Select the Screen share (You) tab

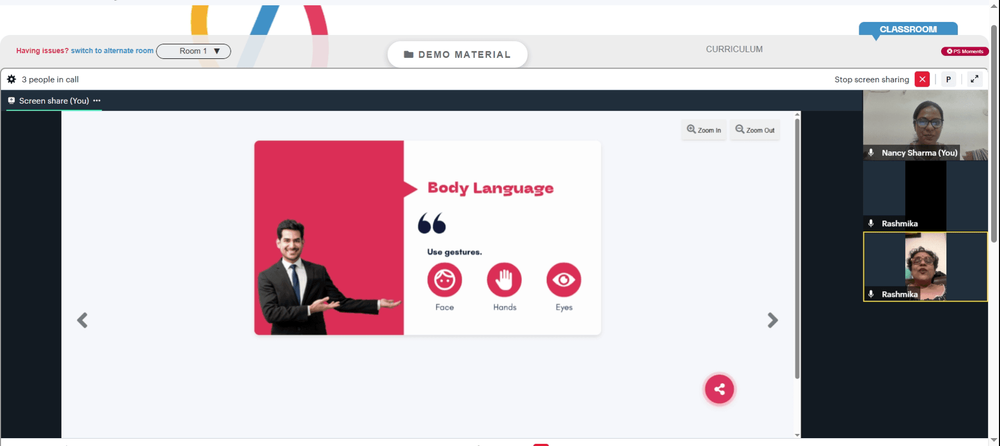pos(54,101)
